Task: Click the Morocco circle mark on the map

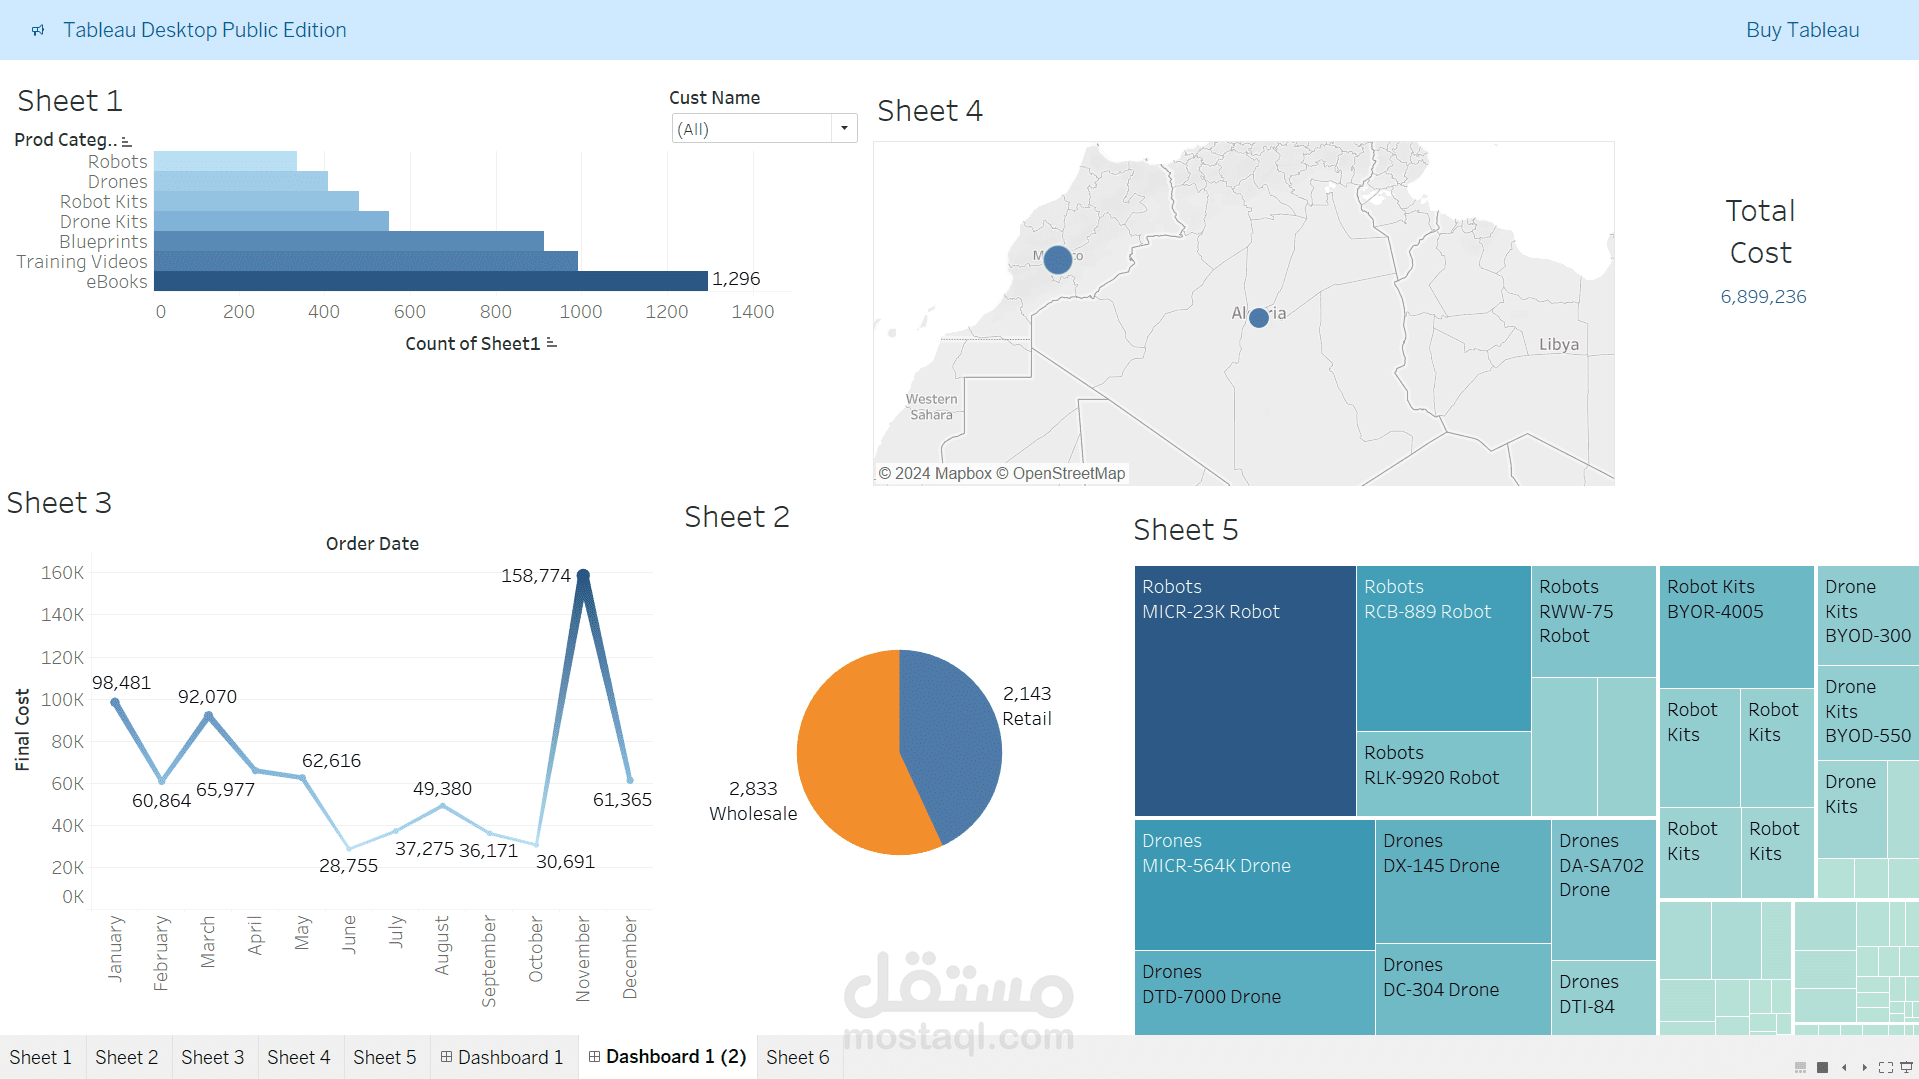Action: [1058, 260]
